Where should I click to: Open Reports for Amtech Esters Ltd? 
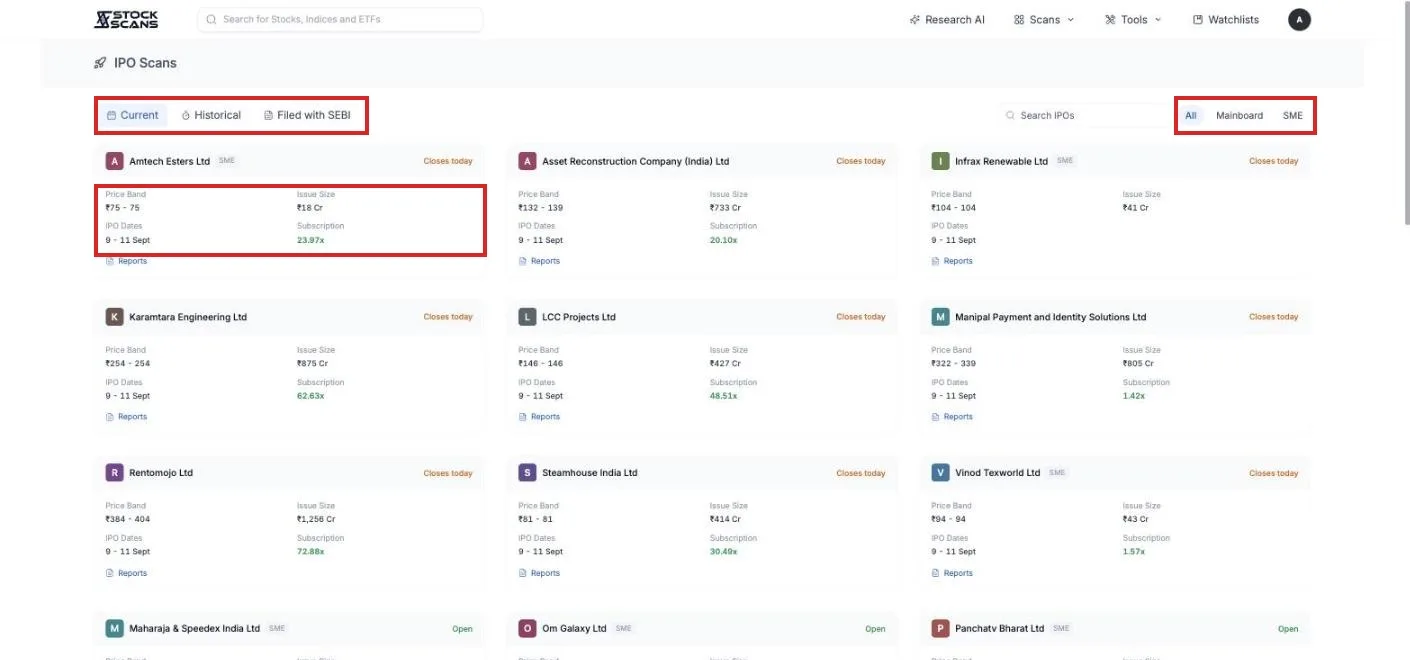coord(126,261)
